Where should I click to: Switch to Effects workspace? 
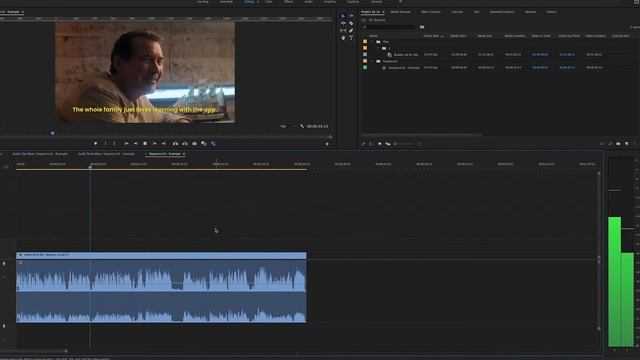point(288,2)
